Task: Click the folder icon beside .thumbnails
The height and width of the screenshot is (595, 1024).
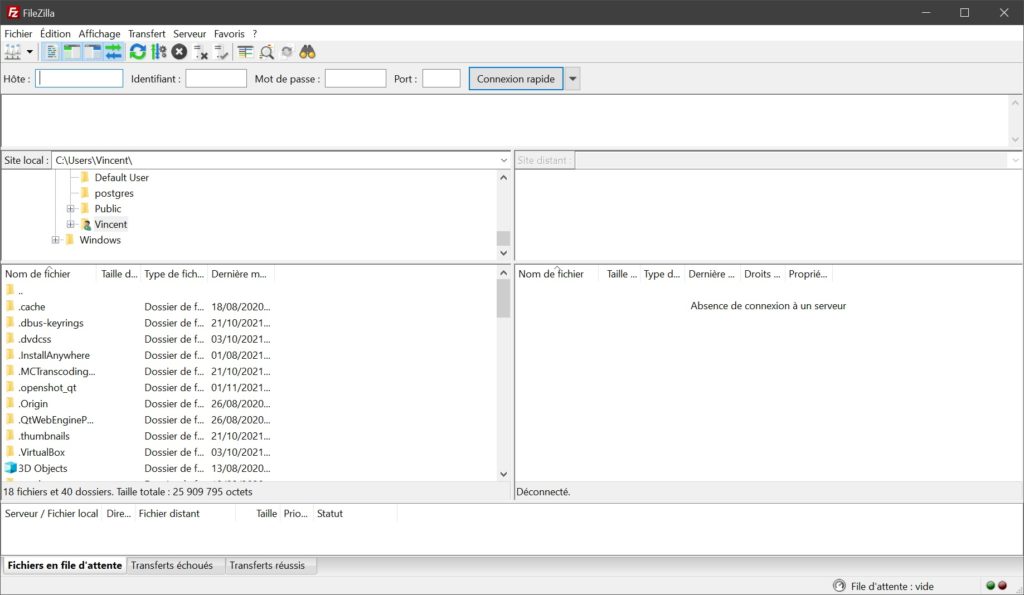Action: coord(10,436)
